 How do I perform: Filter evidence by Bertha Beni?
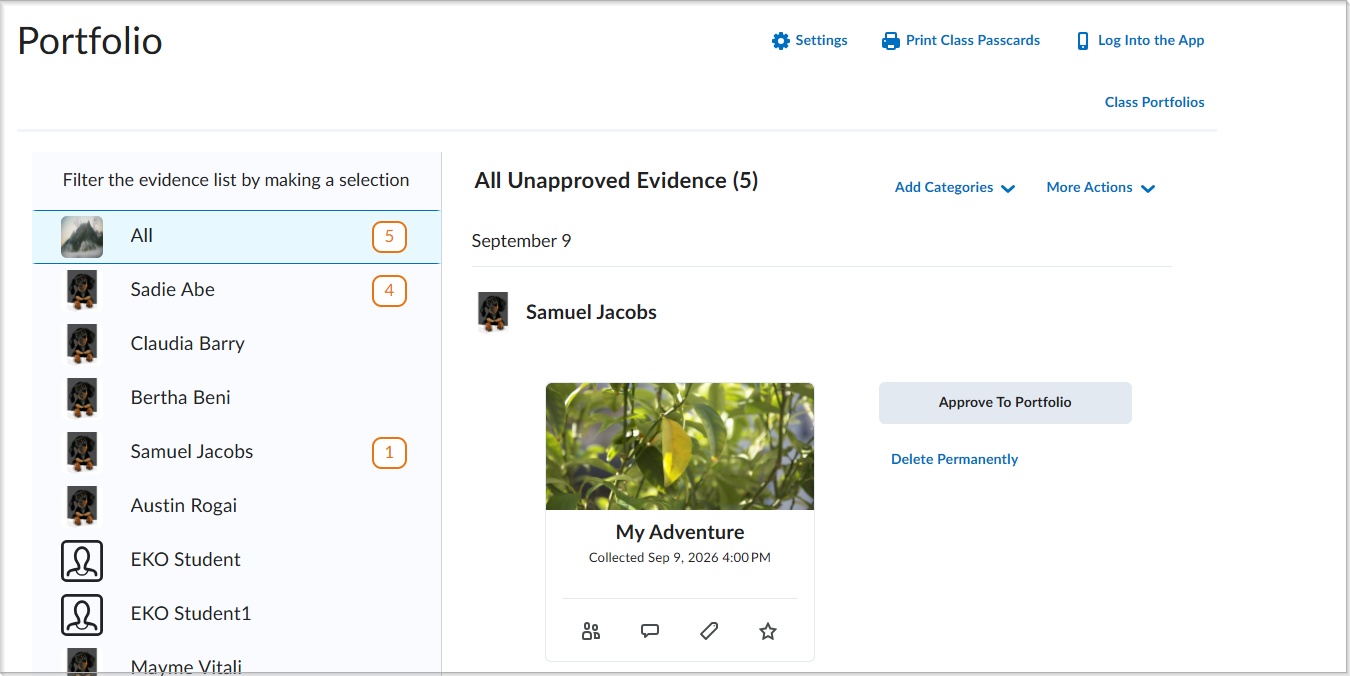pos(237,398)
